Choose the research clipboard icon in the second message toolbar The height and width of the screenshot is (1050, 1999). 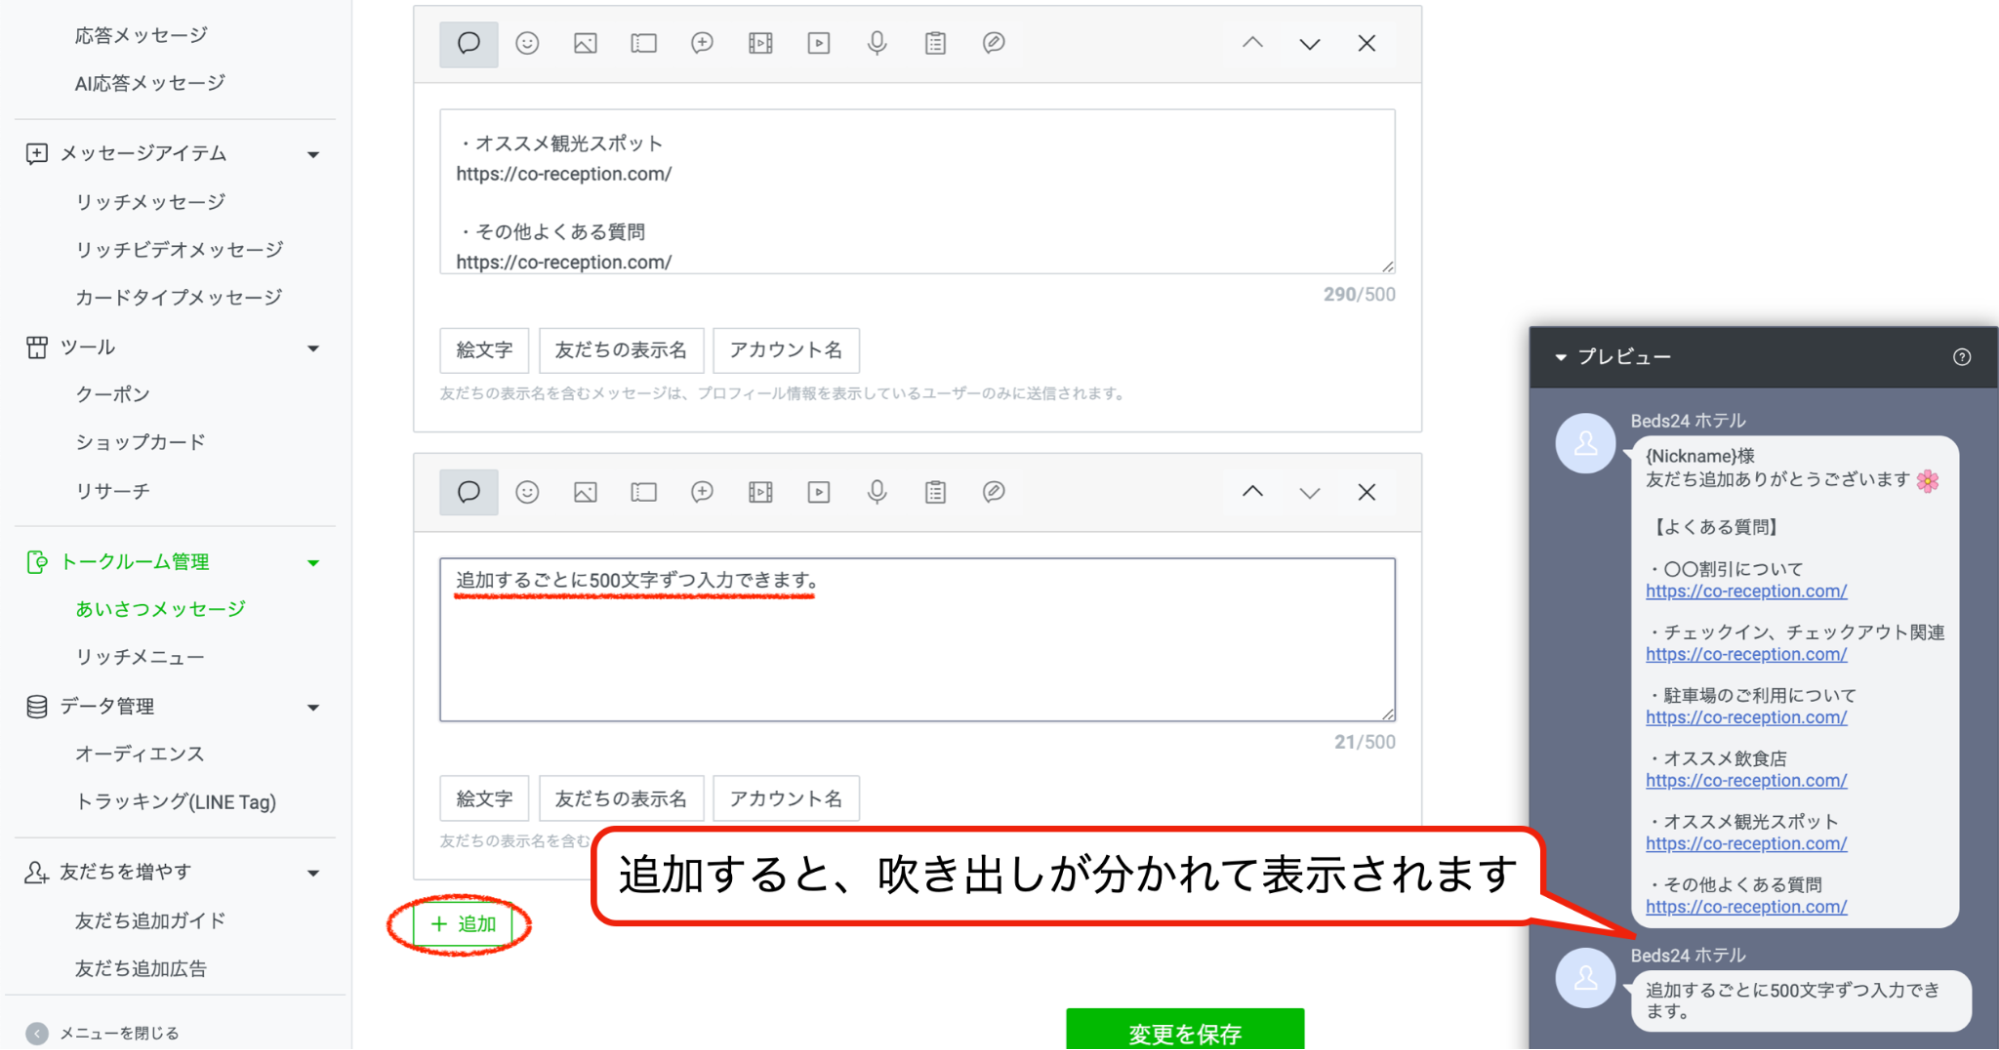935,492
